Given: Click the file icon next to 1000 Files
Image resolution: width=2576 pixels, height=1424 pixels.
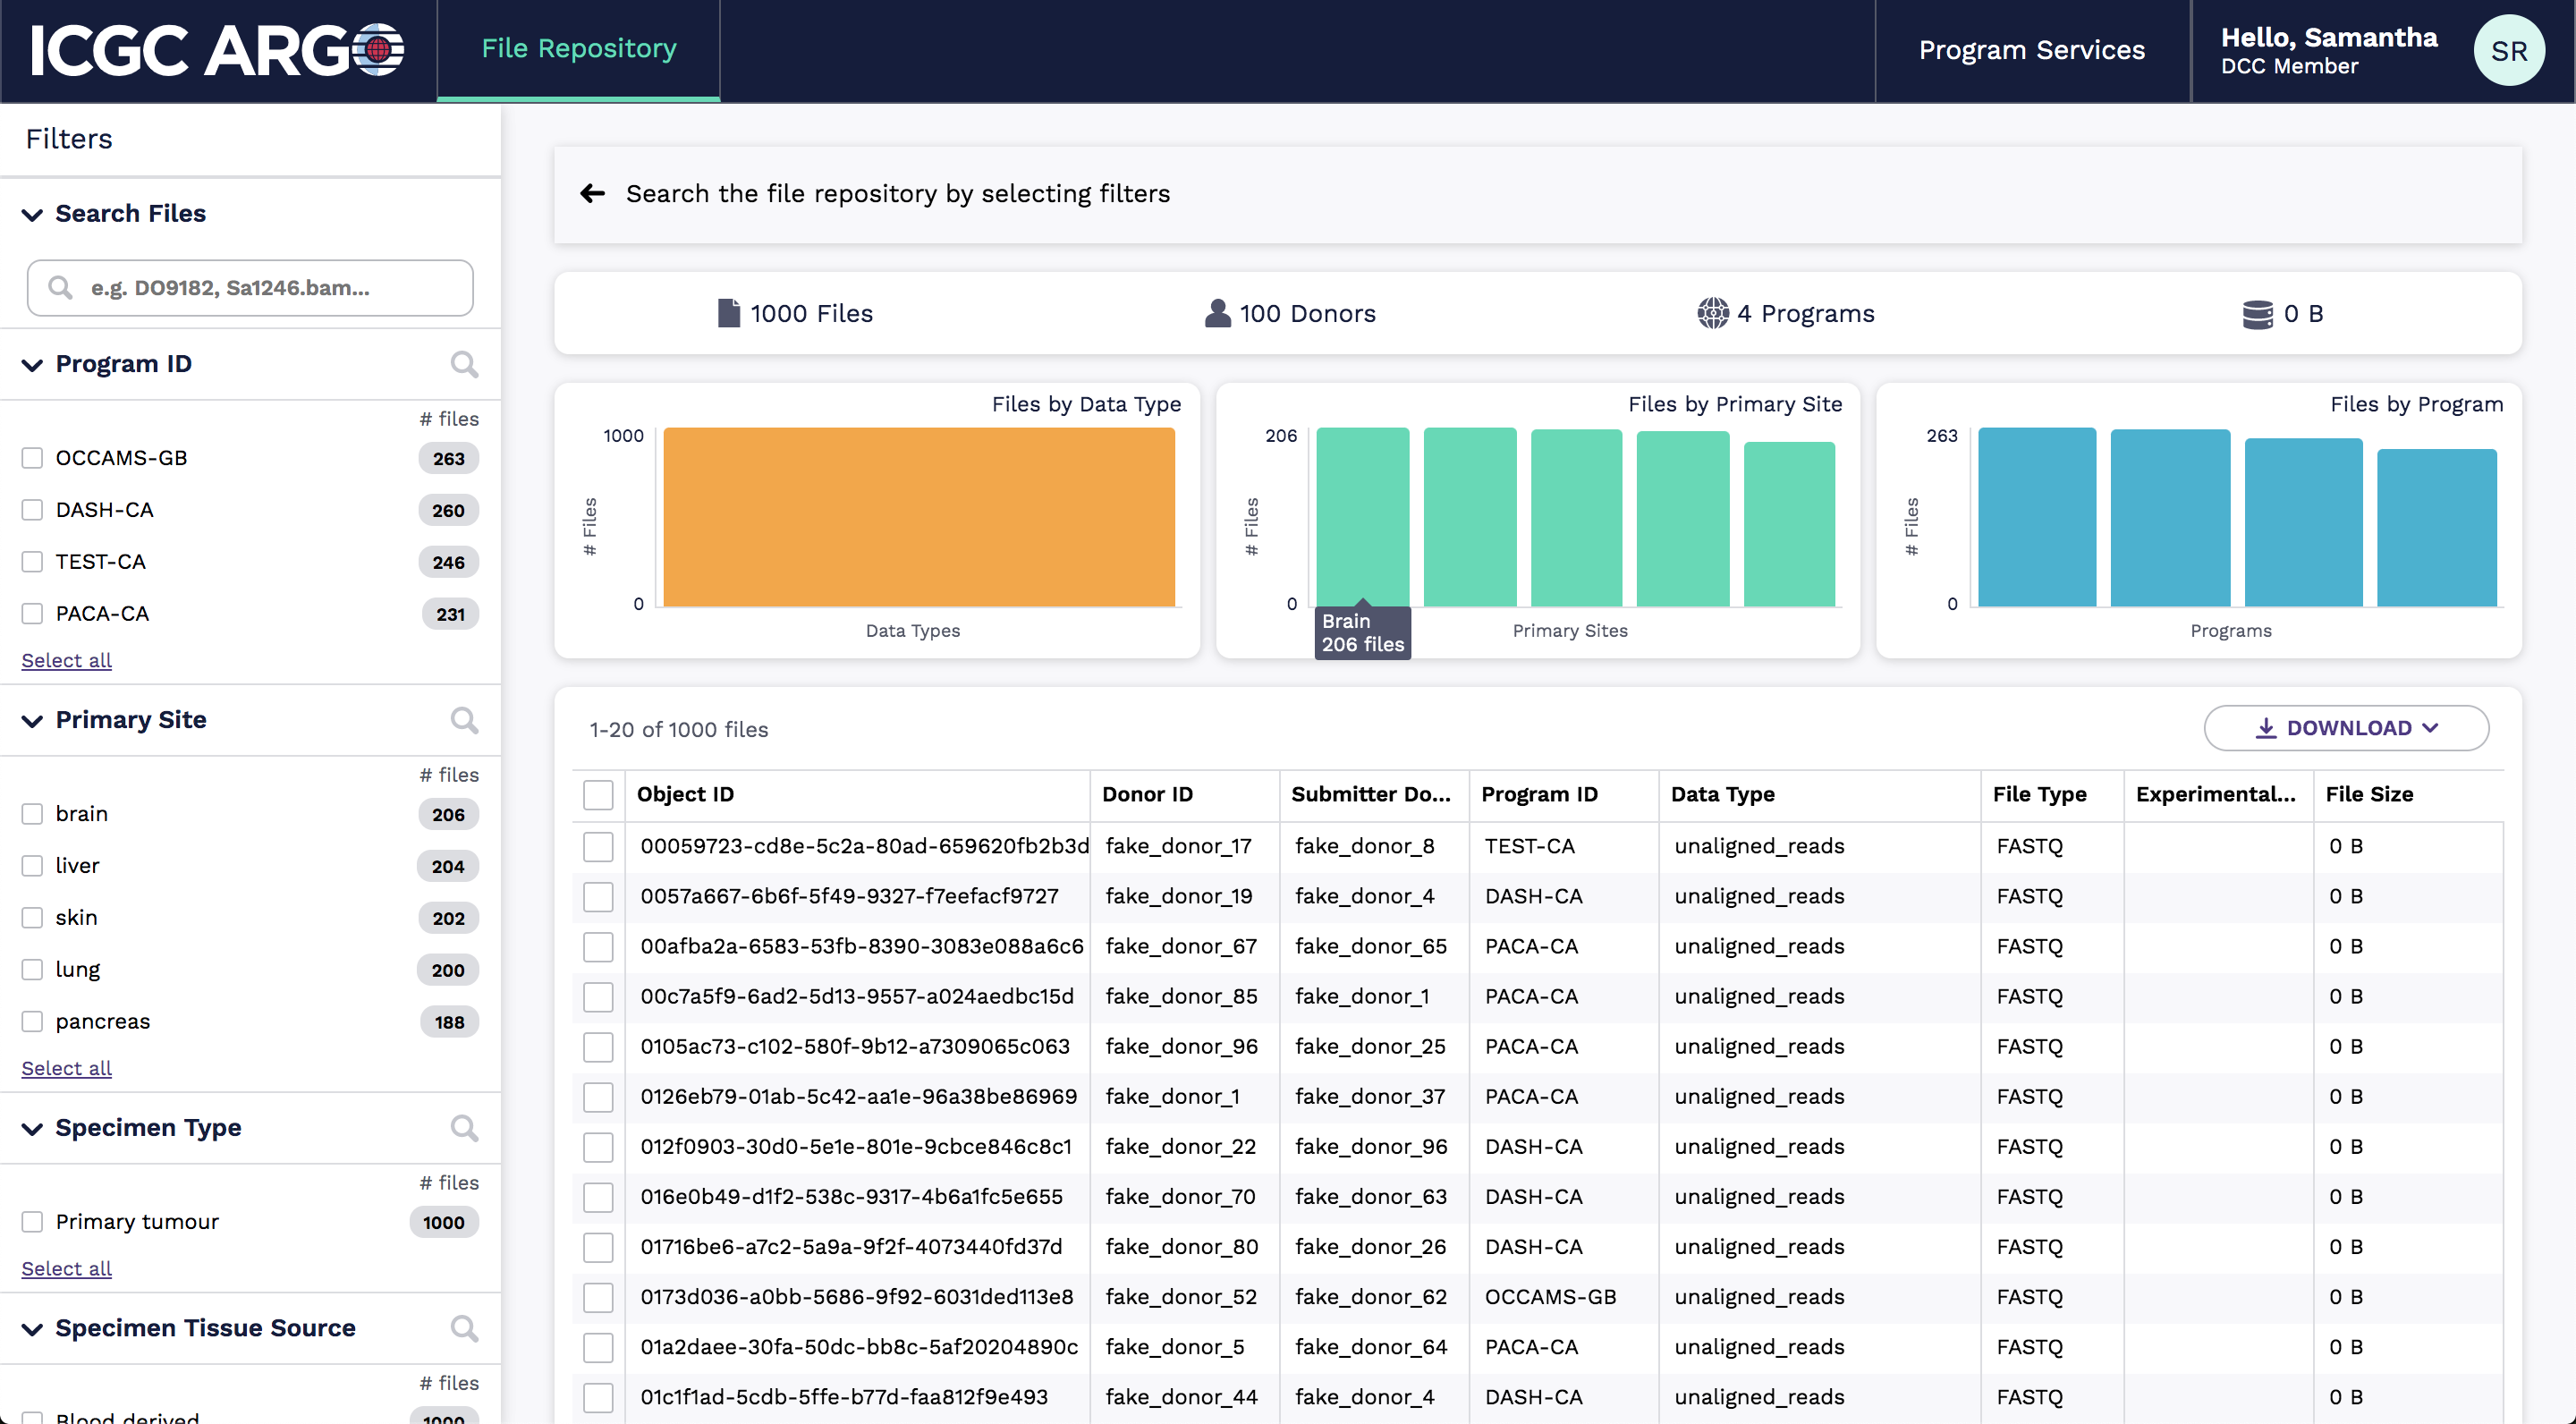Looking at the screenshot, I should coord(727,313).
